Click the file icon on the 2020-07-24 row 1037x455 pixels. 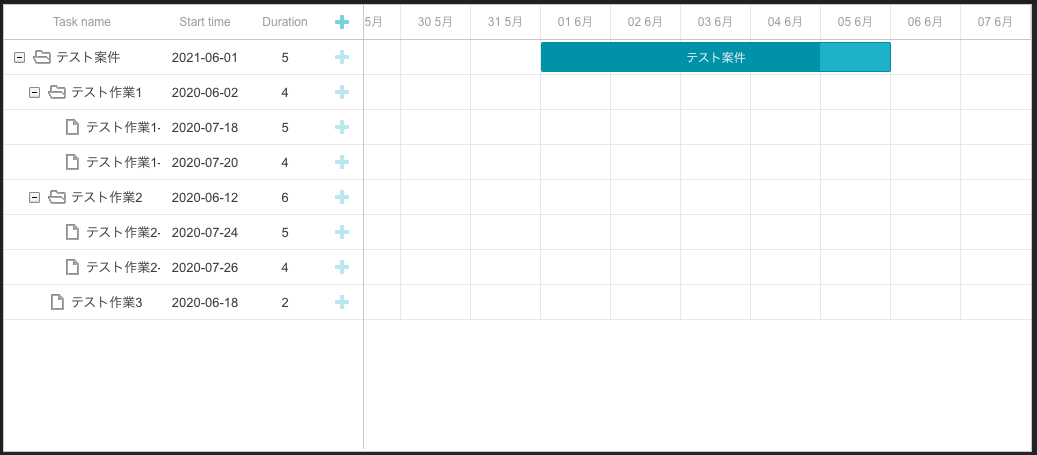(x=73, y=232)
